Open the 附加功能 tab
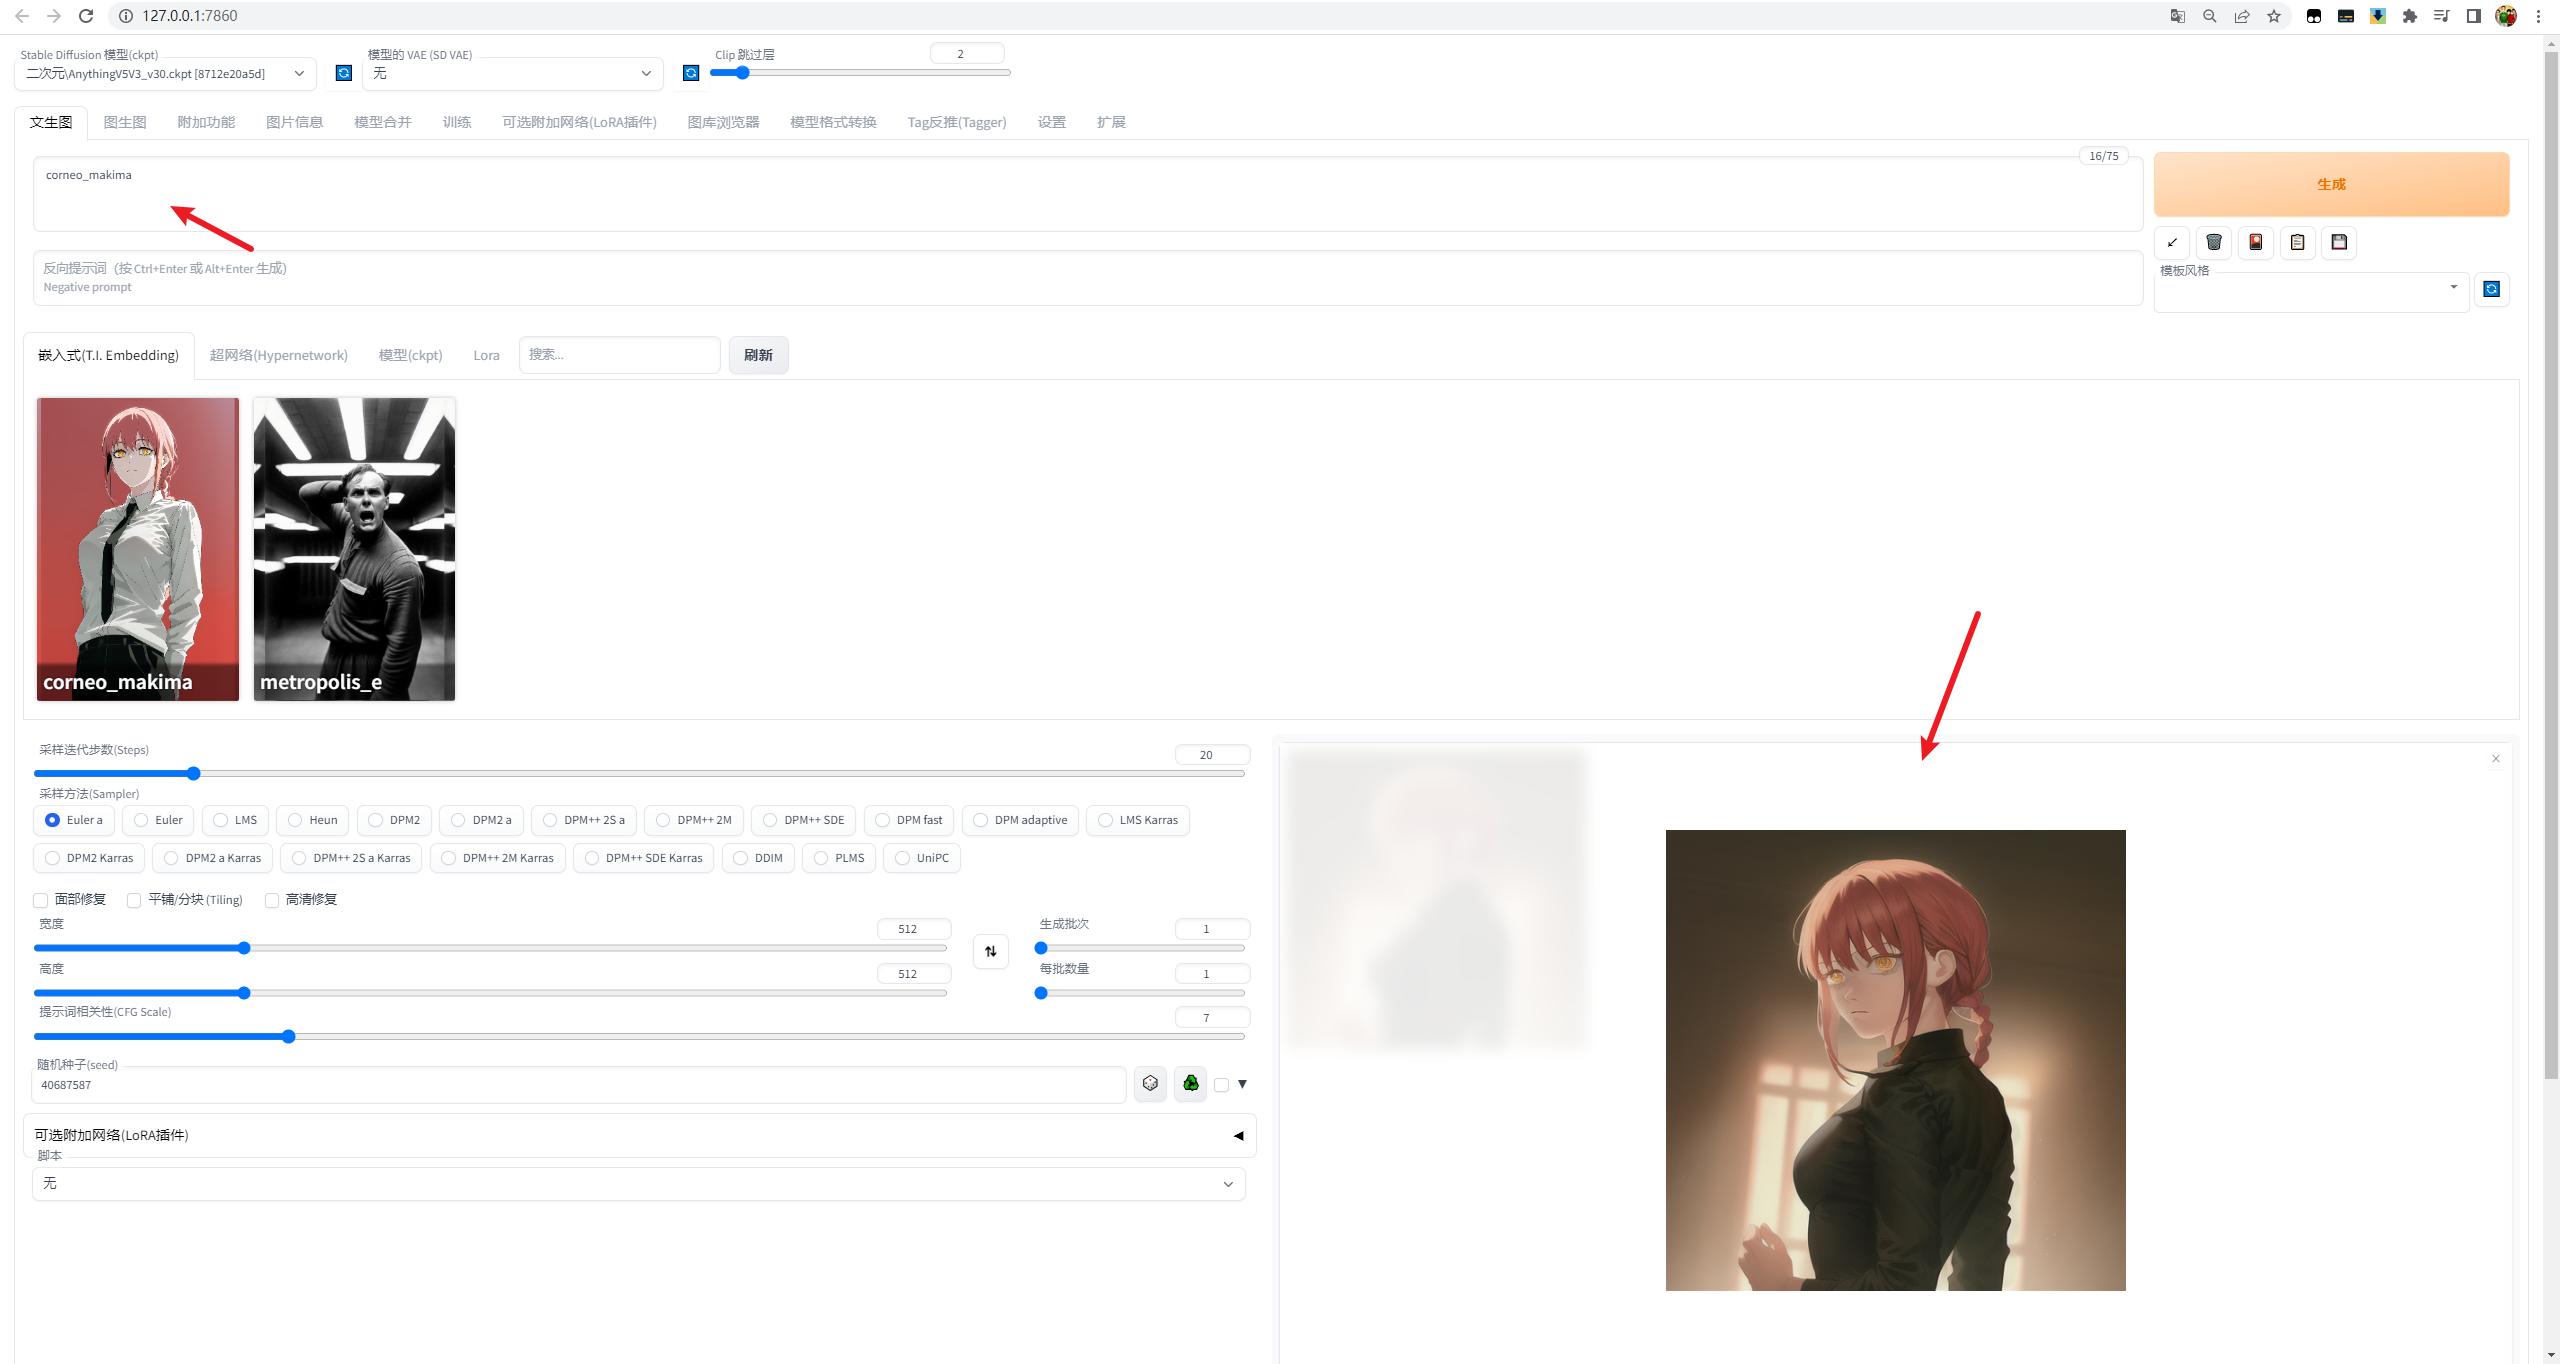Image resolution: width=2560 pixels, height=1364 pixels. [x=206, y=122]
